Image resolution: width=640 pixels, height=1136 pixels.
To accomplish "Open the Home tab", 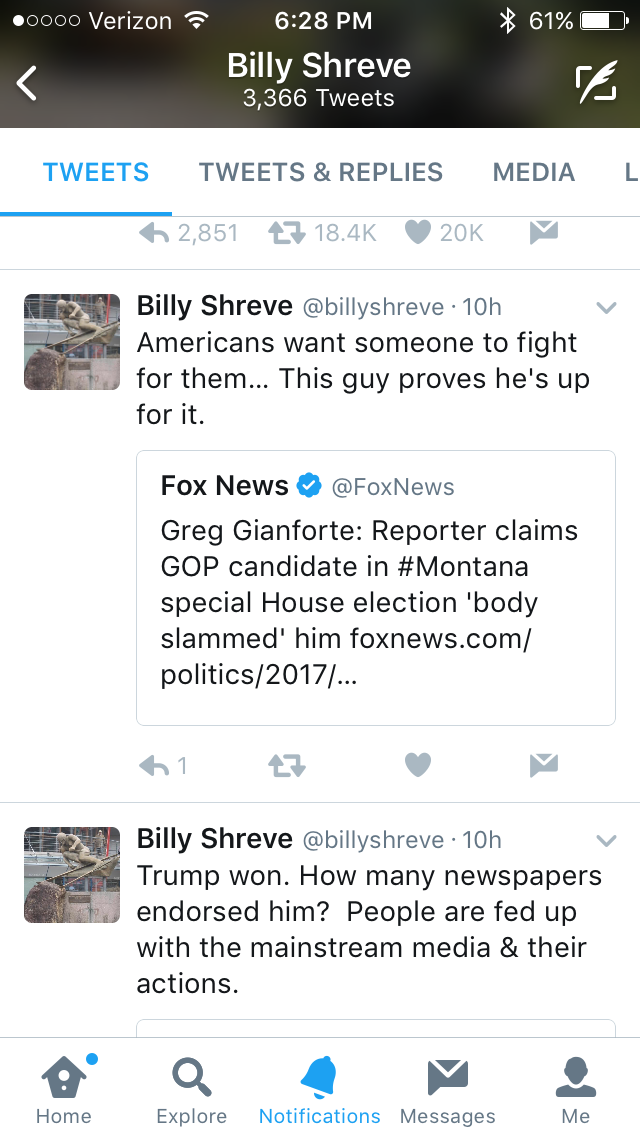I will tap(64, 1088).
